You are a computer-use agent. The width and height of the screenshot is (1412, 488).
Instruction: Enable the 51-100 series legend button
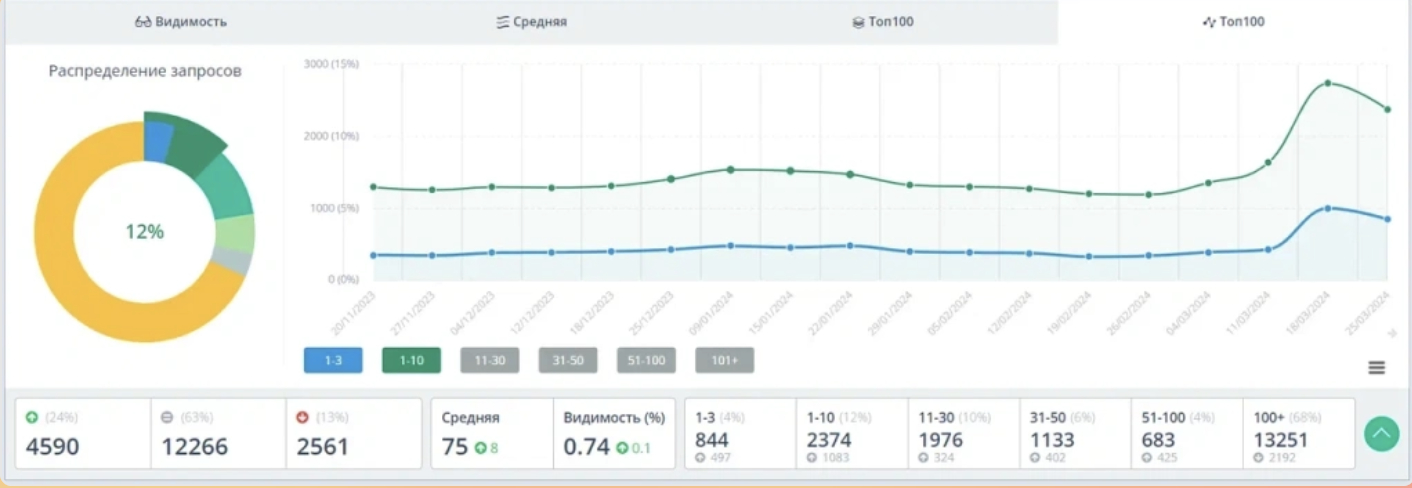coord(646,360)
